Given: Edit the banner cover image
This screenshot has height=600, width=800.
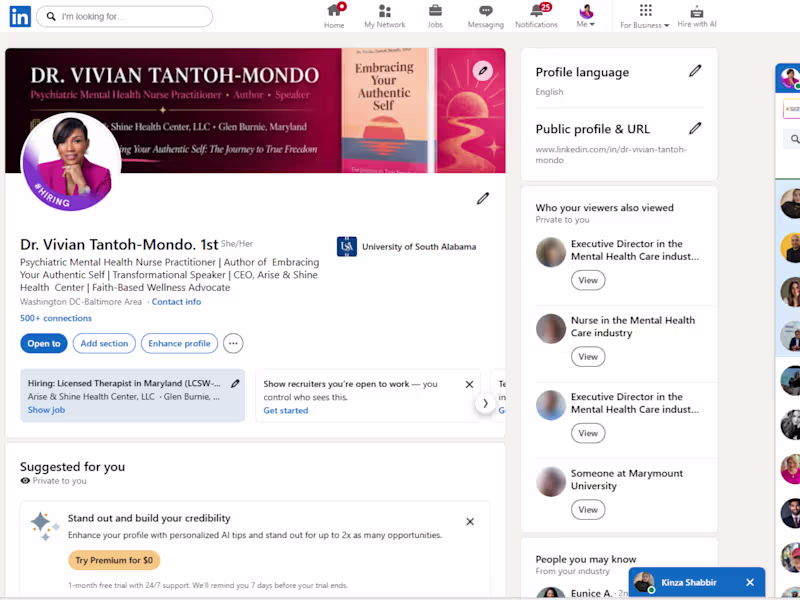Looking at the screenshot, I should [x=483, y=71].
